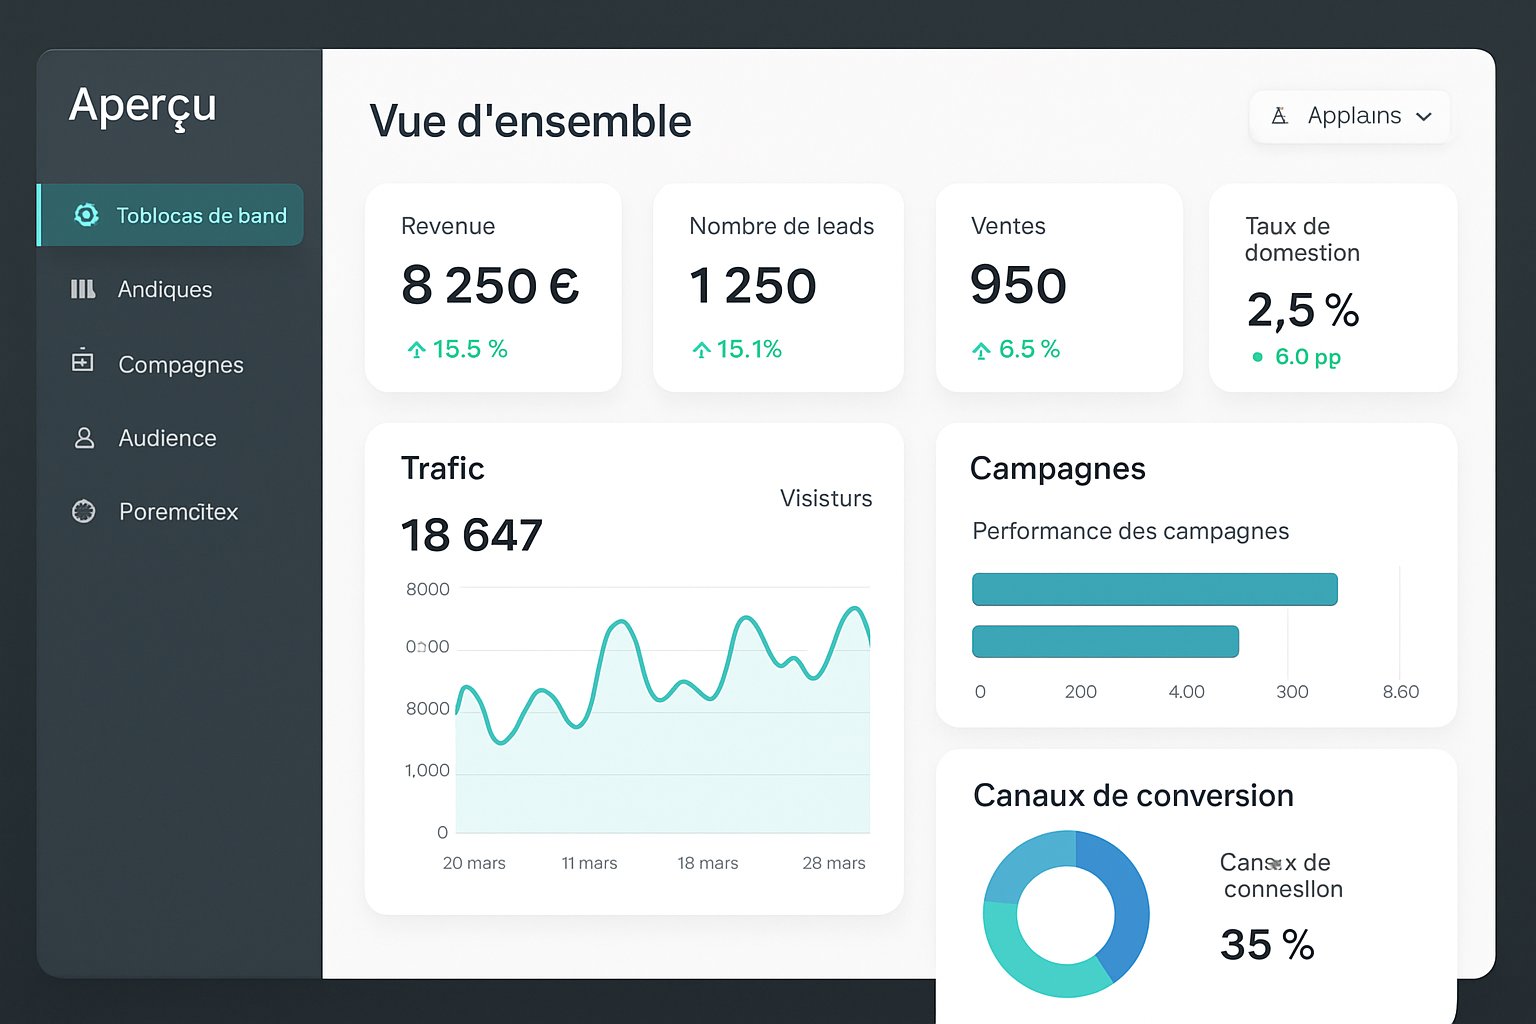Click the 15.1% leads change
The width and height of the screenshot is (1536, 1024).
point(749,349)
